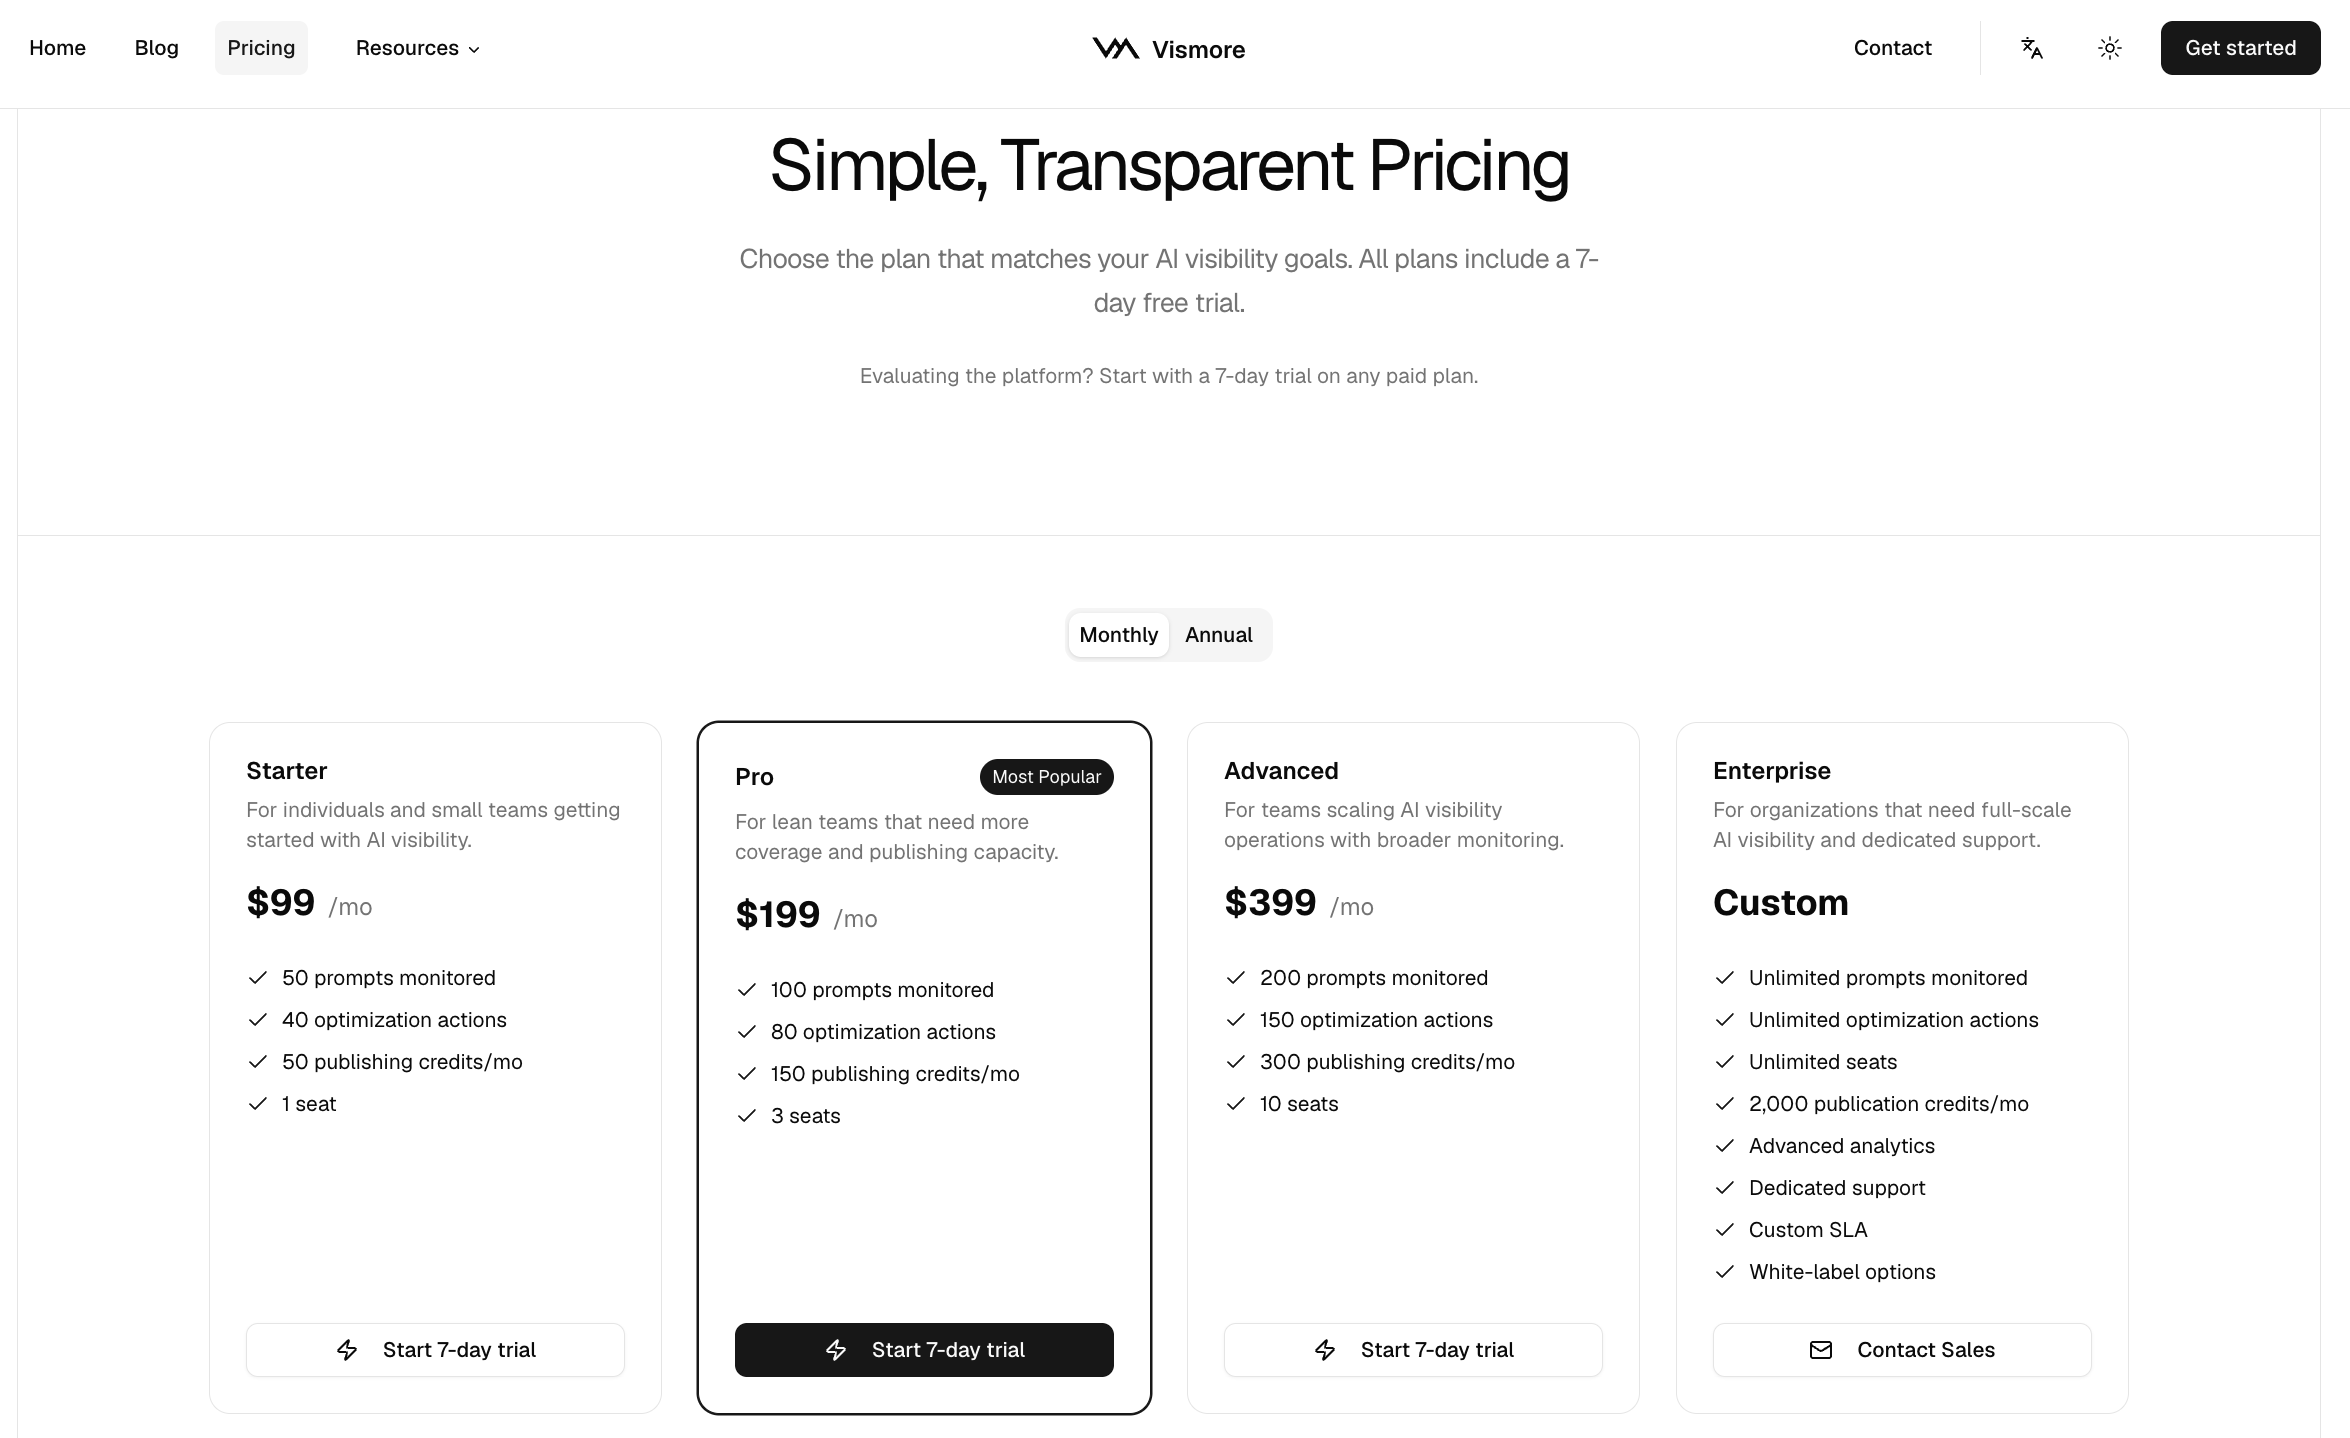The image size is (2350, 1438).
Task: Click the Get started button
Action: (2240, 48)
